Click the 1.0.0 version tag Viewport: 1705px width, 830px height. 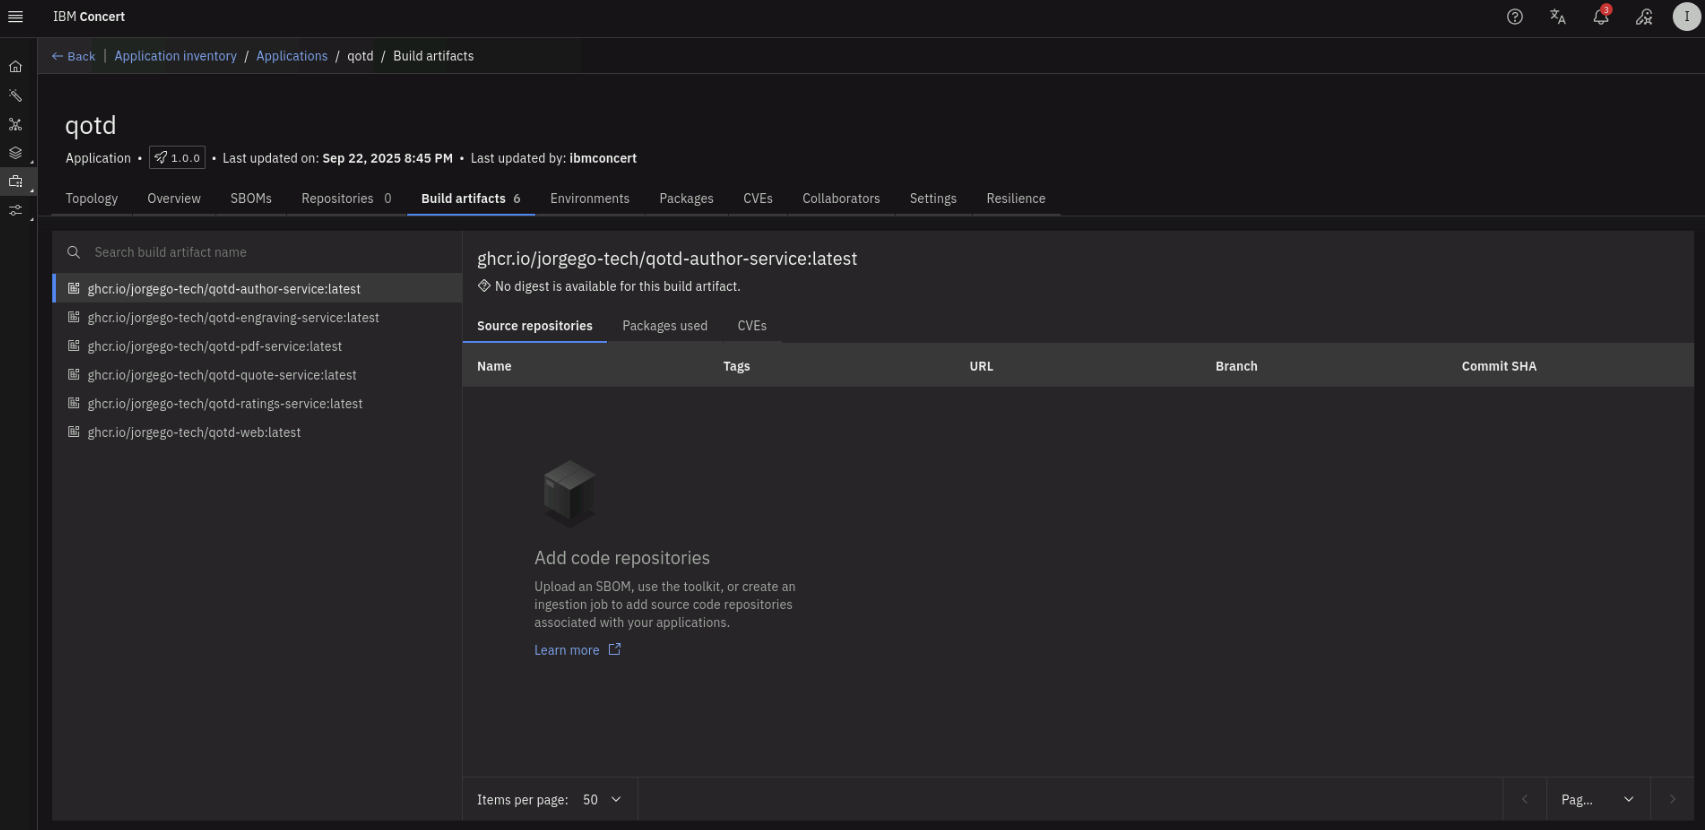[177, 158]
